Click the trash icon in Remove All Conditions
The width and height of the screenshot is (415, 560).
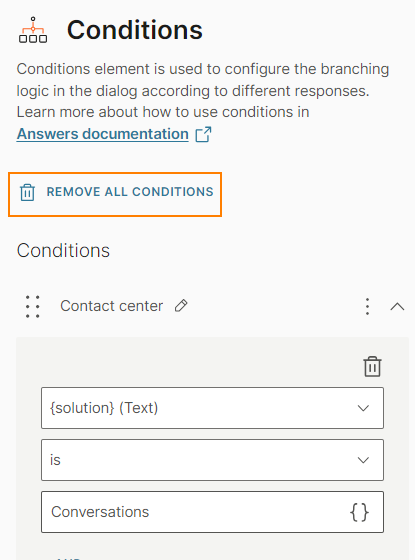(27, 192)
